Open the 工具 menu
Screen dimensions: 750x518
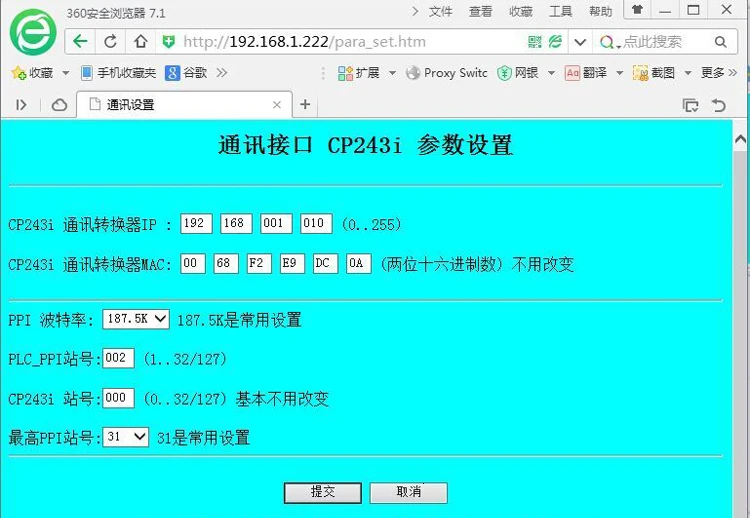pyautogui.click(x=560, y=11)
